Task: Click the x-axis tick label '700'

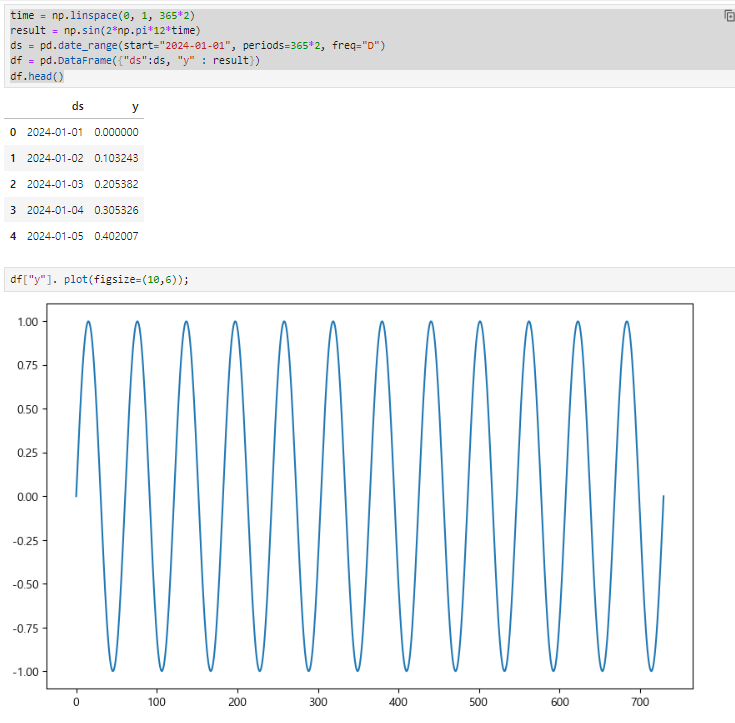Action: coord(640,702)
